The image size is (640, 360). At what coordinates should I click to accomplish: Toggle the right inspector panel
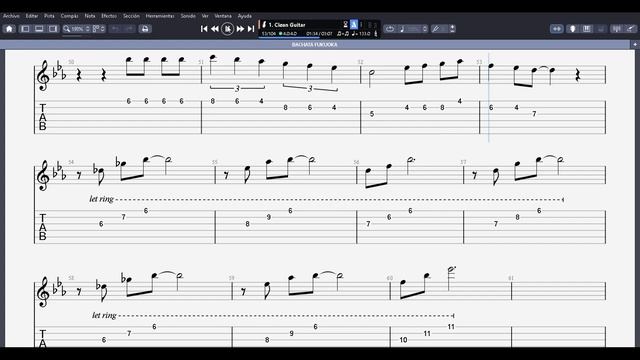click(x=53, y=29)
